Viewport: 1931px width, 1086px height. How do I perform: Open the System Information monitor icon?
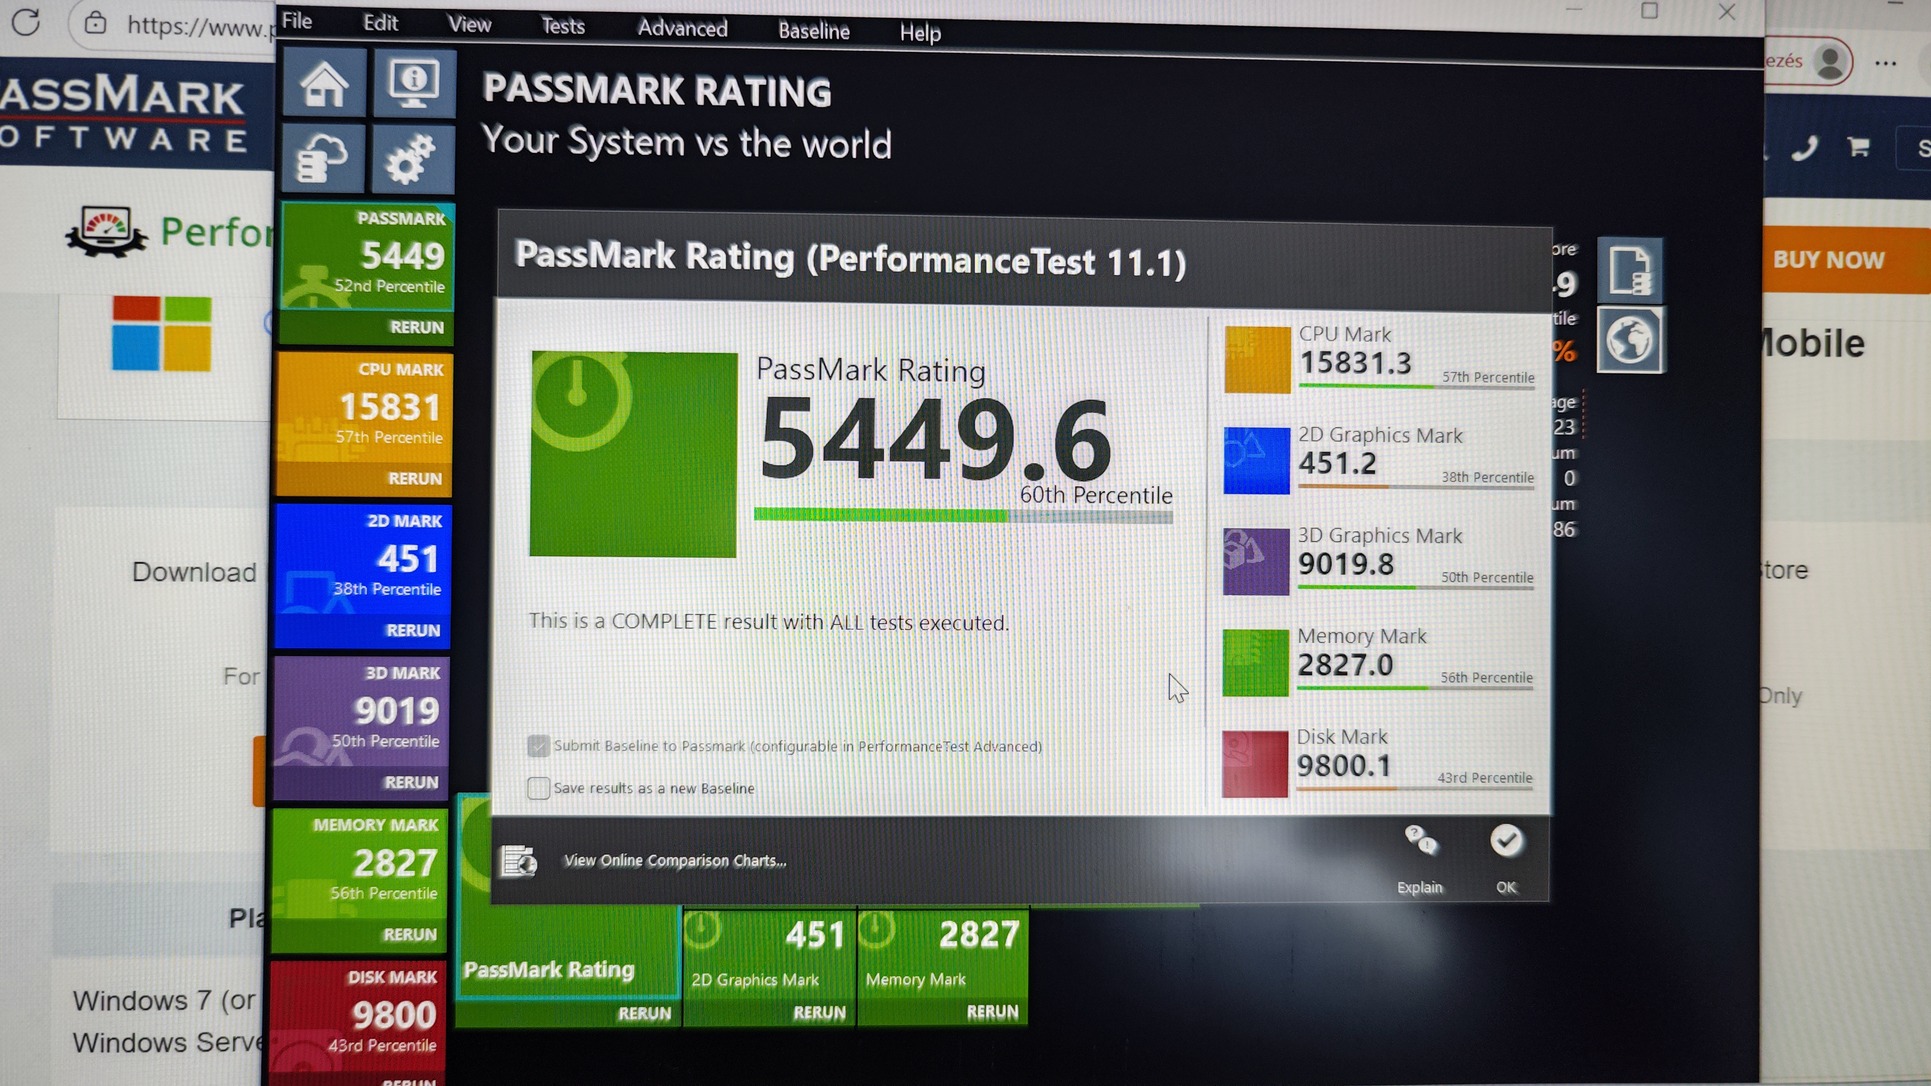(413, 84)
